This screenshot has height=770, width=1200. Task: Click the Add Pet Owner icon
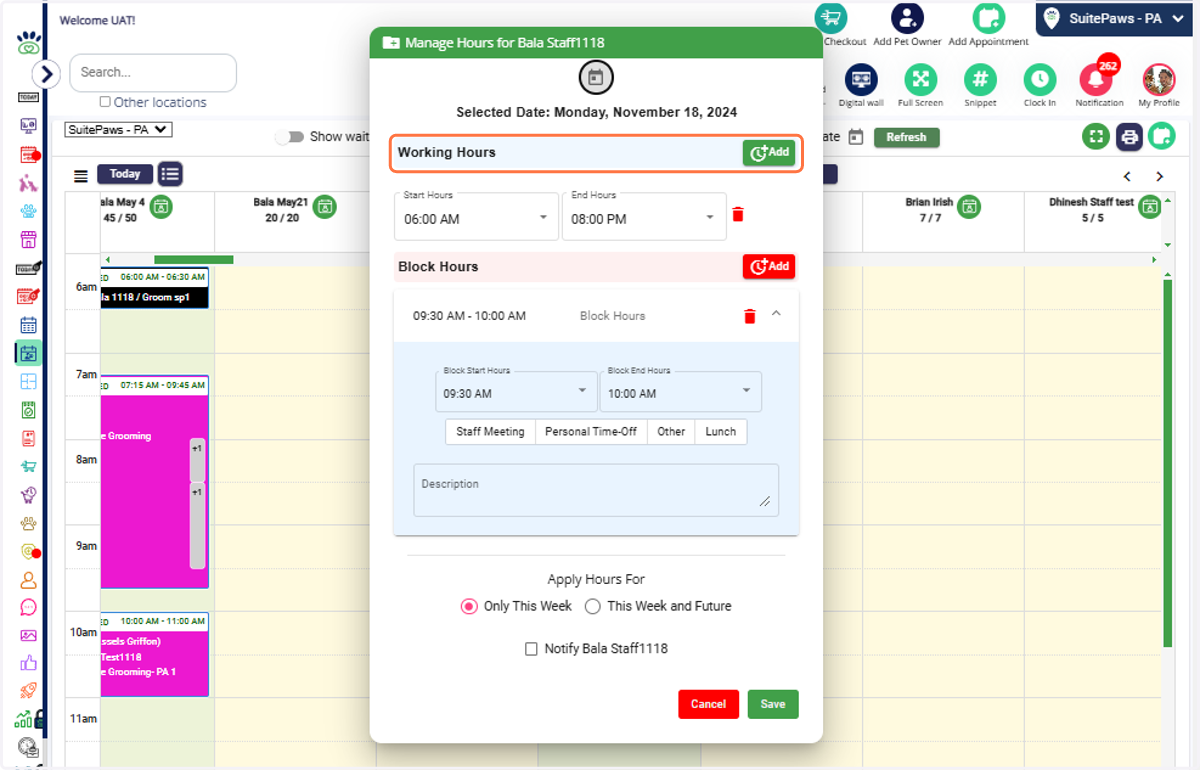(x=907, y=18)
